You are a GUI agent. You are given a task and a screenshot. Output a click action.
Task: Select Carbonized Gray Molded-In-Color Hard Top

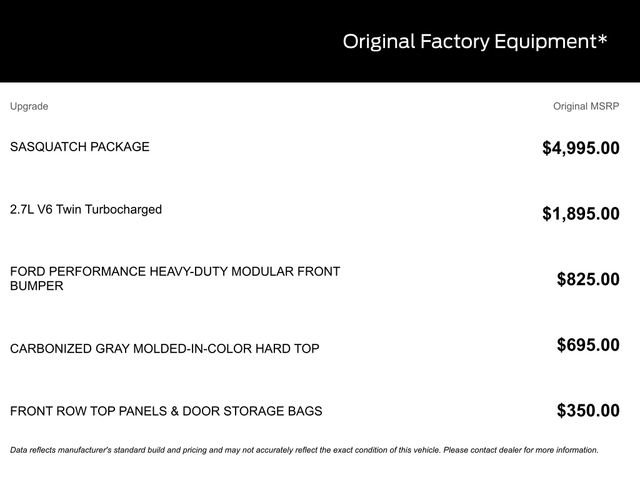[164, 349]
